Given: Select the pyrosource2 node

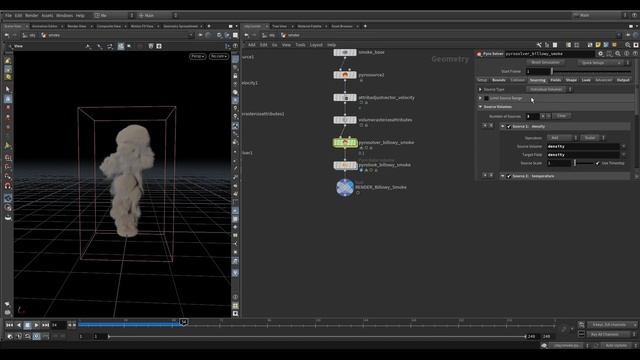Looking at the screenshot, I should (345, 75).
